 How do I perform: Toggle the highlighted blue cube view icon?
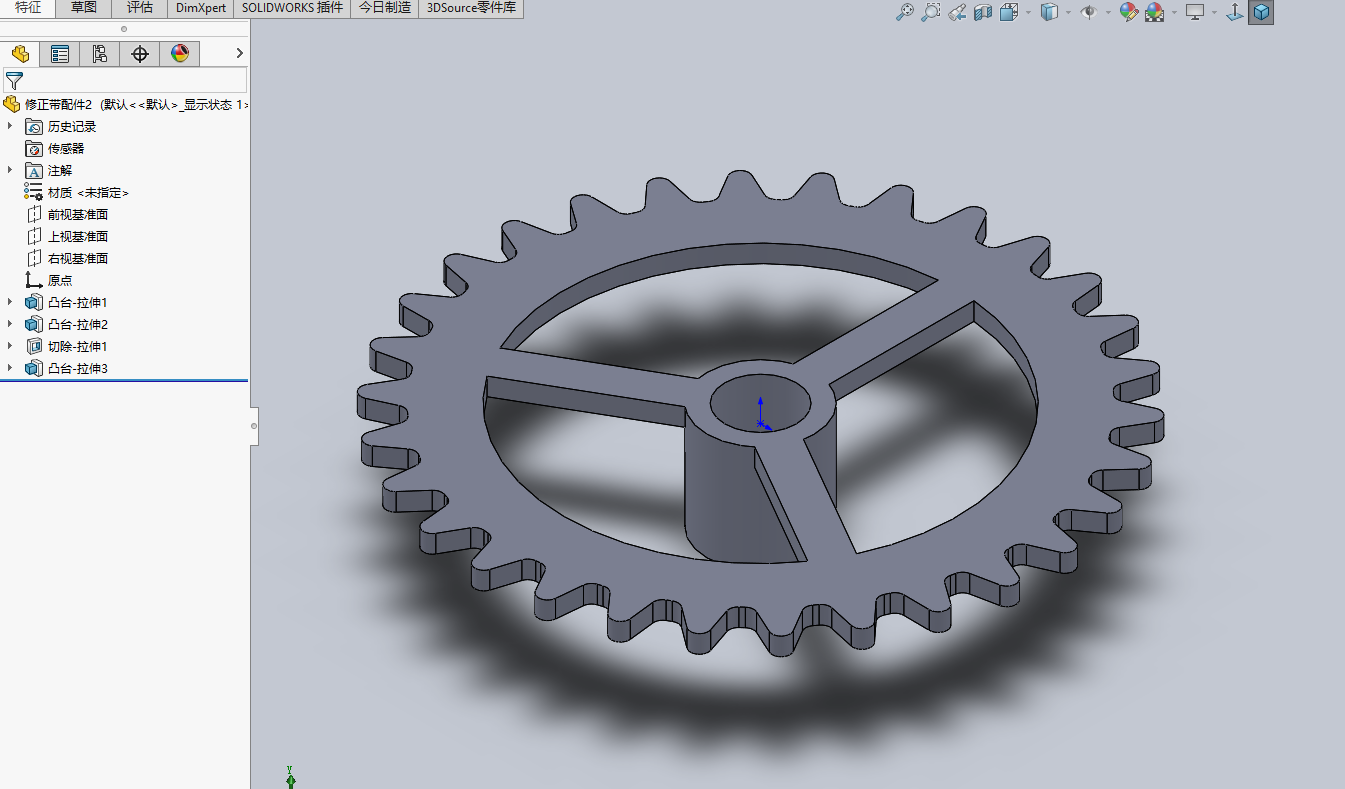(x=1261, y=12)
